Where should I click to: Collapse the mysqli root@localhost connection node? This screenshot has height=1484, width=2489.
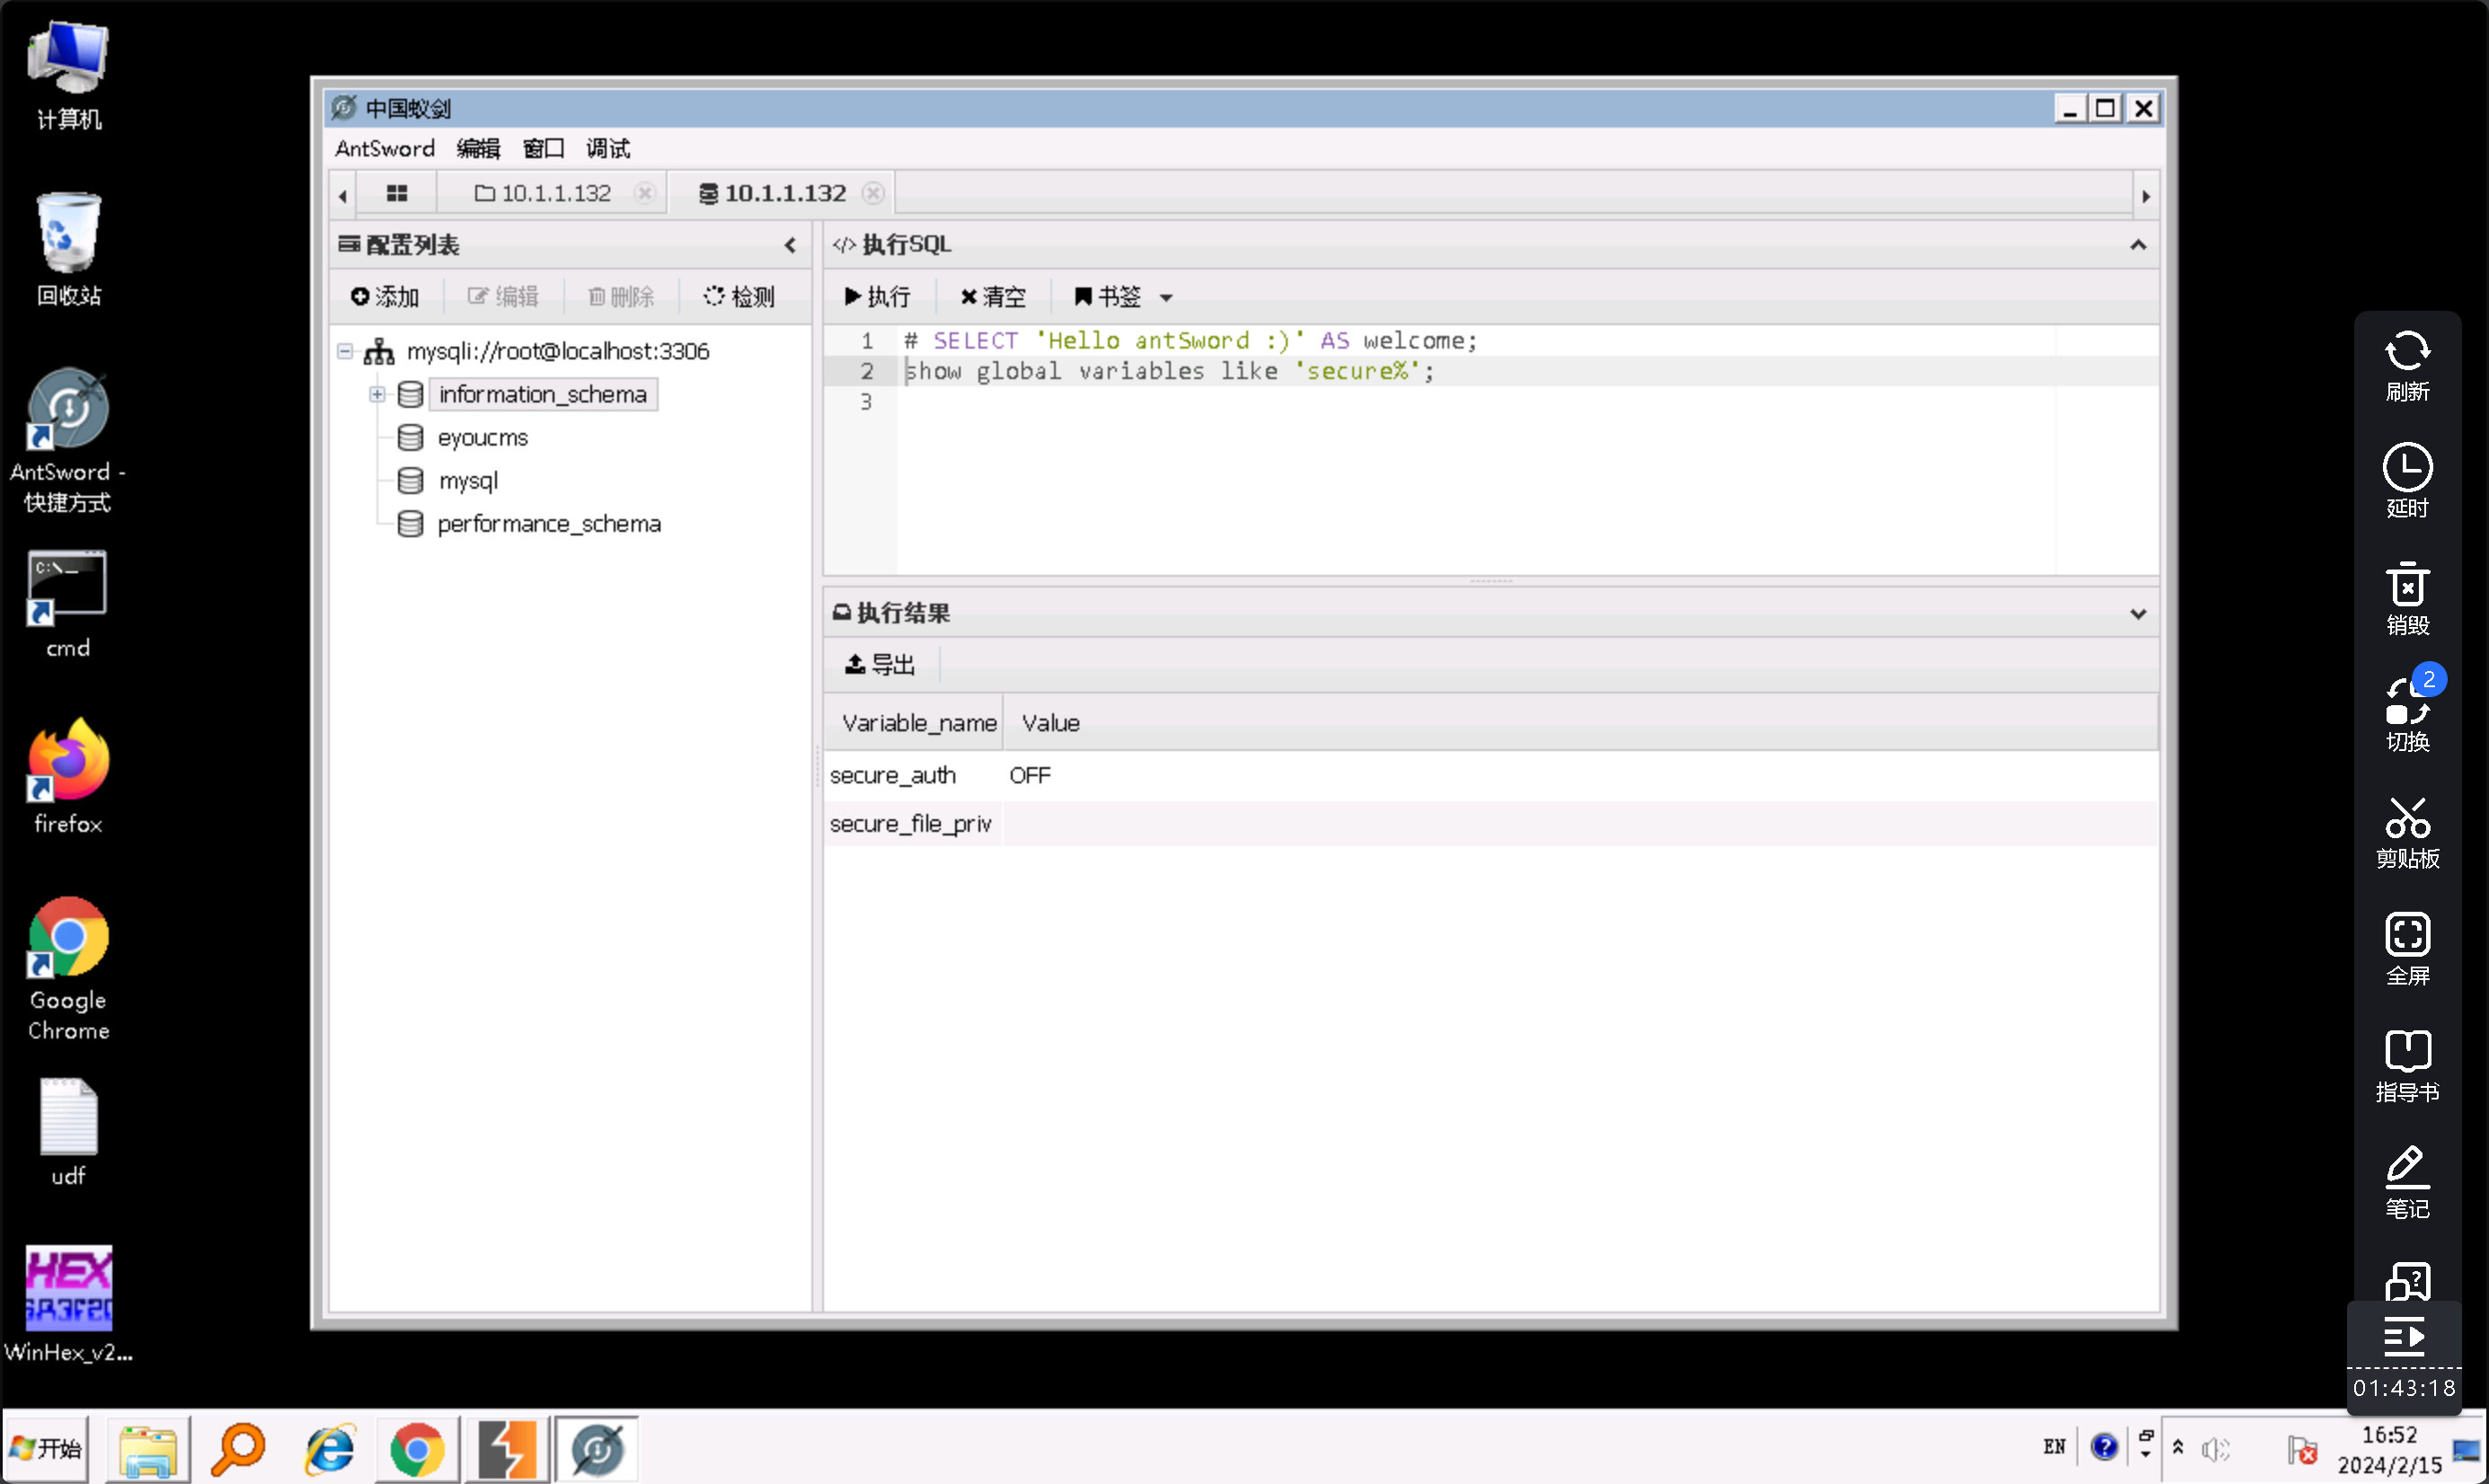[345, 351]
